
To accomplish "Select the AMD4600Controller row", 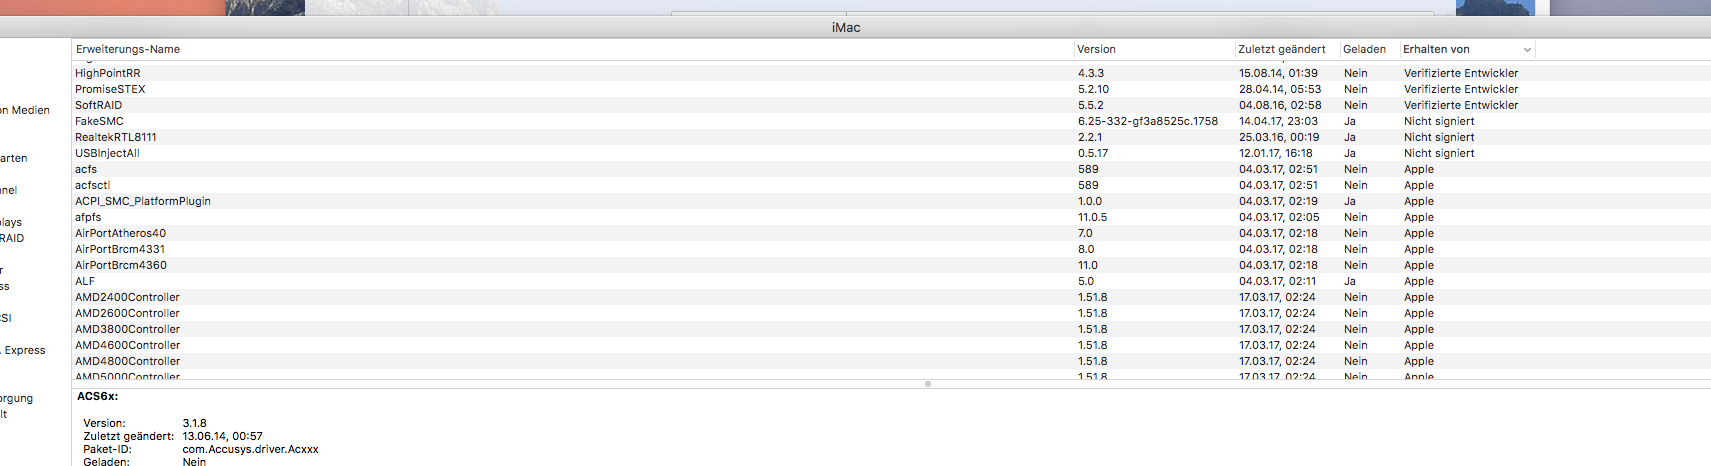I will (891, 345).
